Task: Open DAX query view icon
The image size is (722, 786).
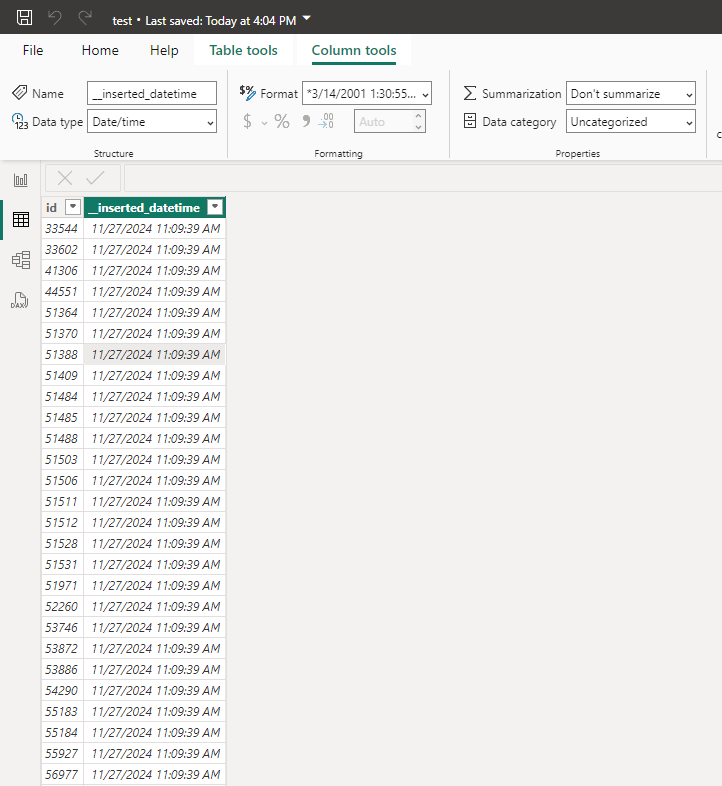Action: click(20, 300)
